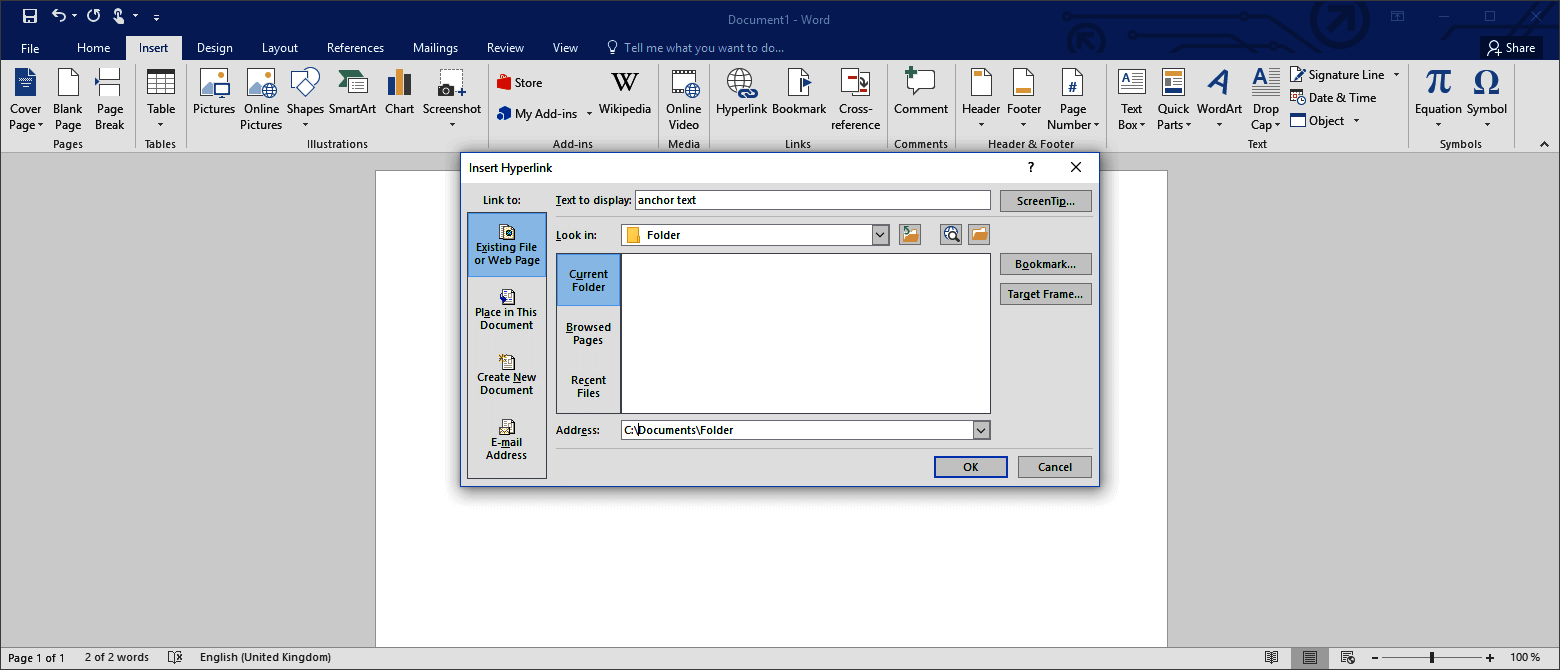
Task: Click the Browse the Web icon
Action: [950, 233]
